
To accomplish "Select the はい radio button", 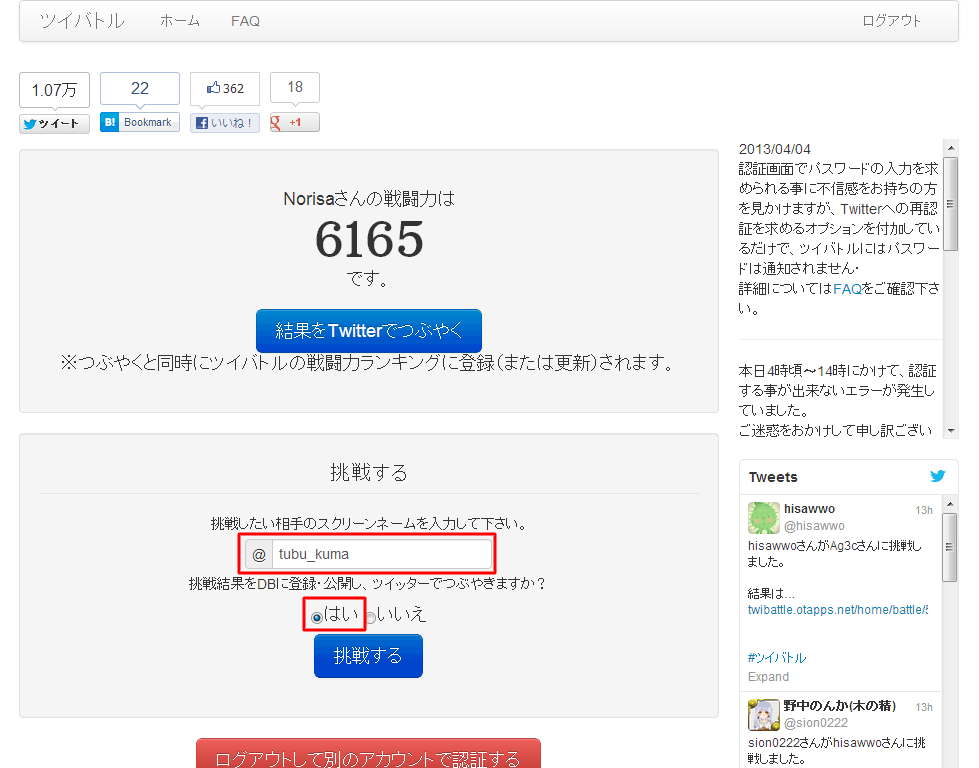I will [317, 618].
